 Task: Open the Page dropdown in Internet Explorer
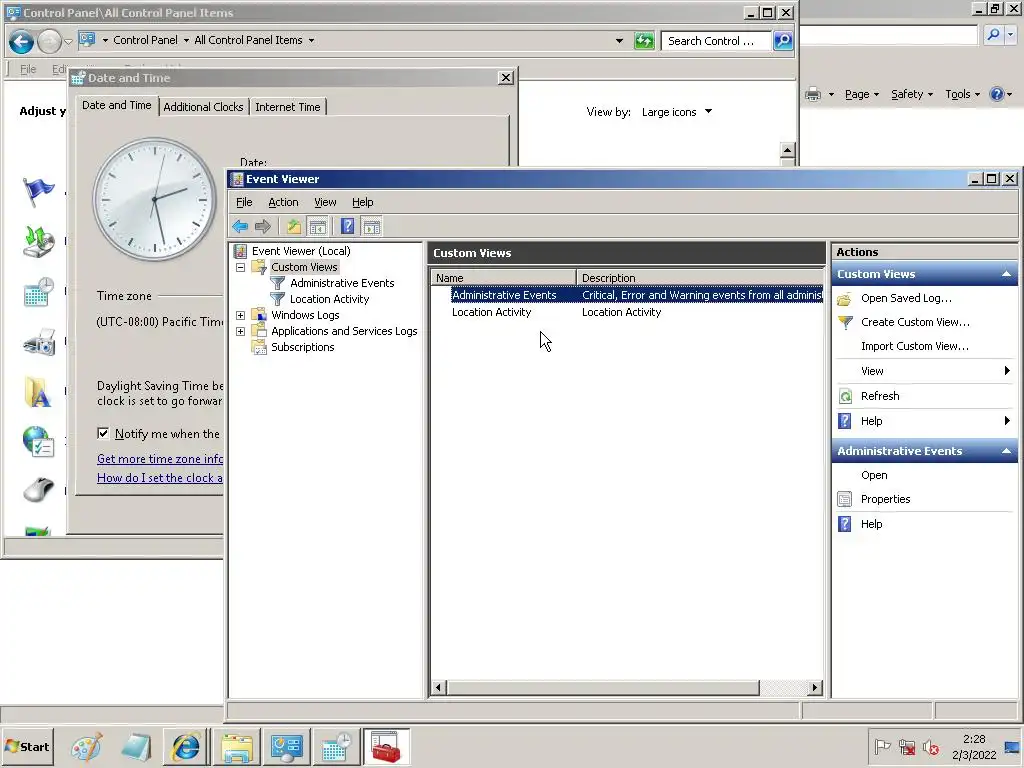click(x=862, y=95)
